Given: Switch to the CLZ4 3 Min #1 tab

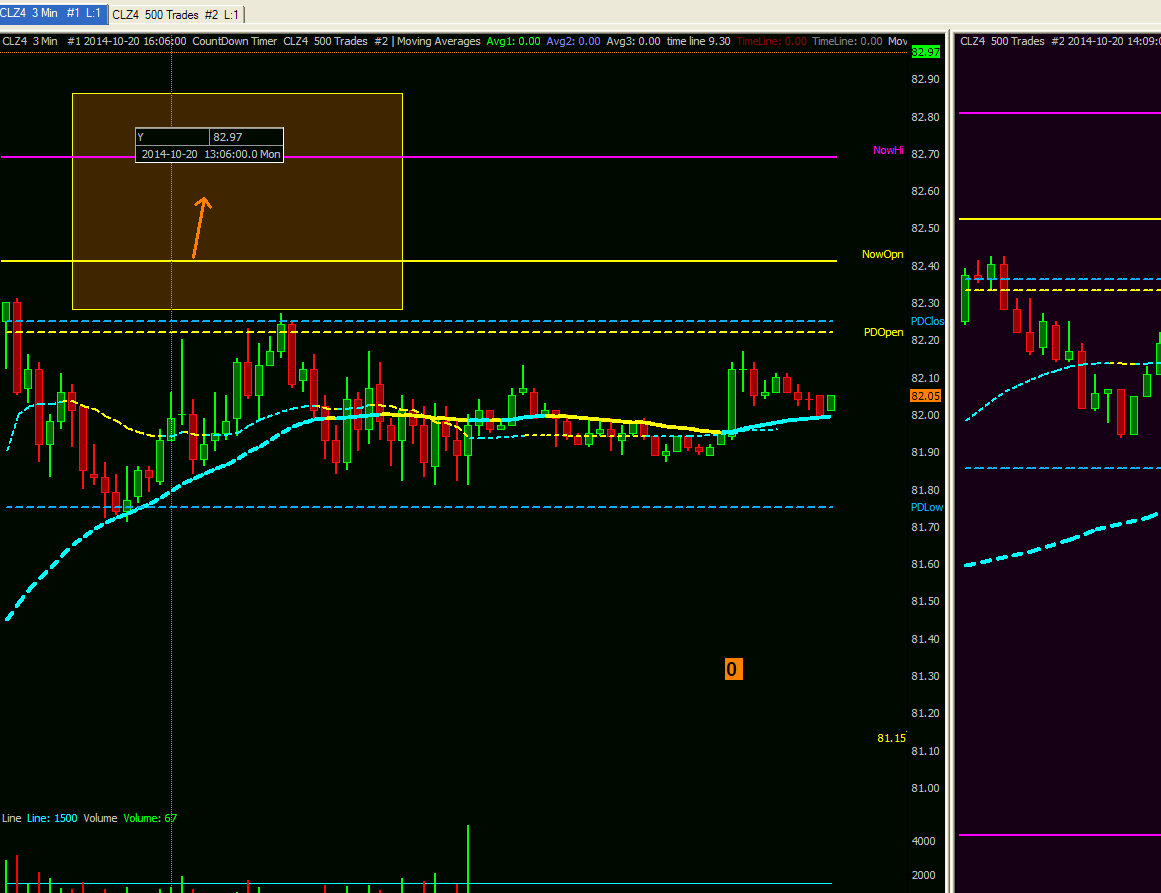Looking at the screenshot, I should [x=53, y=13].
